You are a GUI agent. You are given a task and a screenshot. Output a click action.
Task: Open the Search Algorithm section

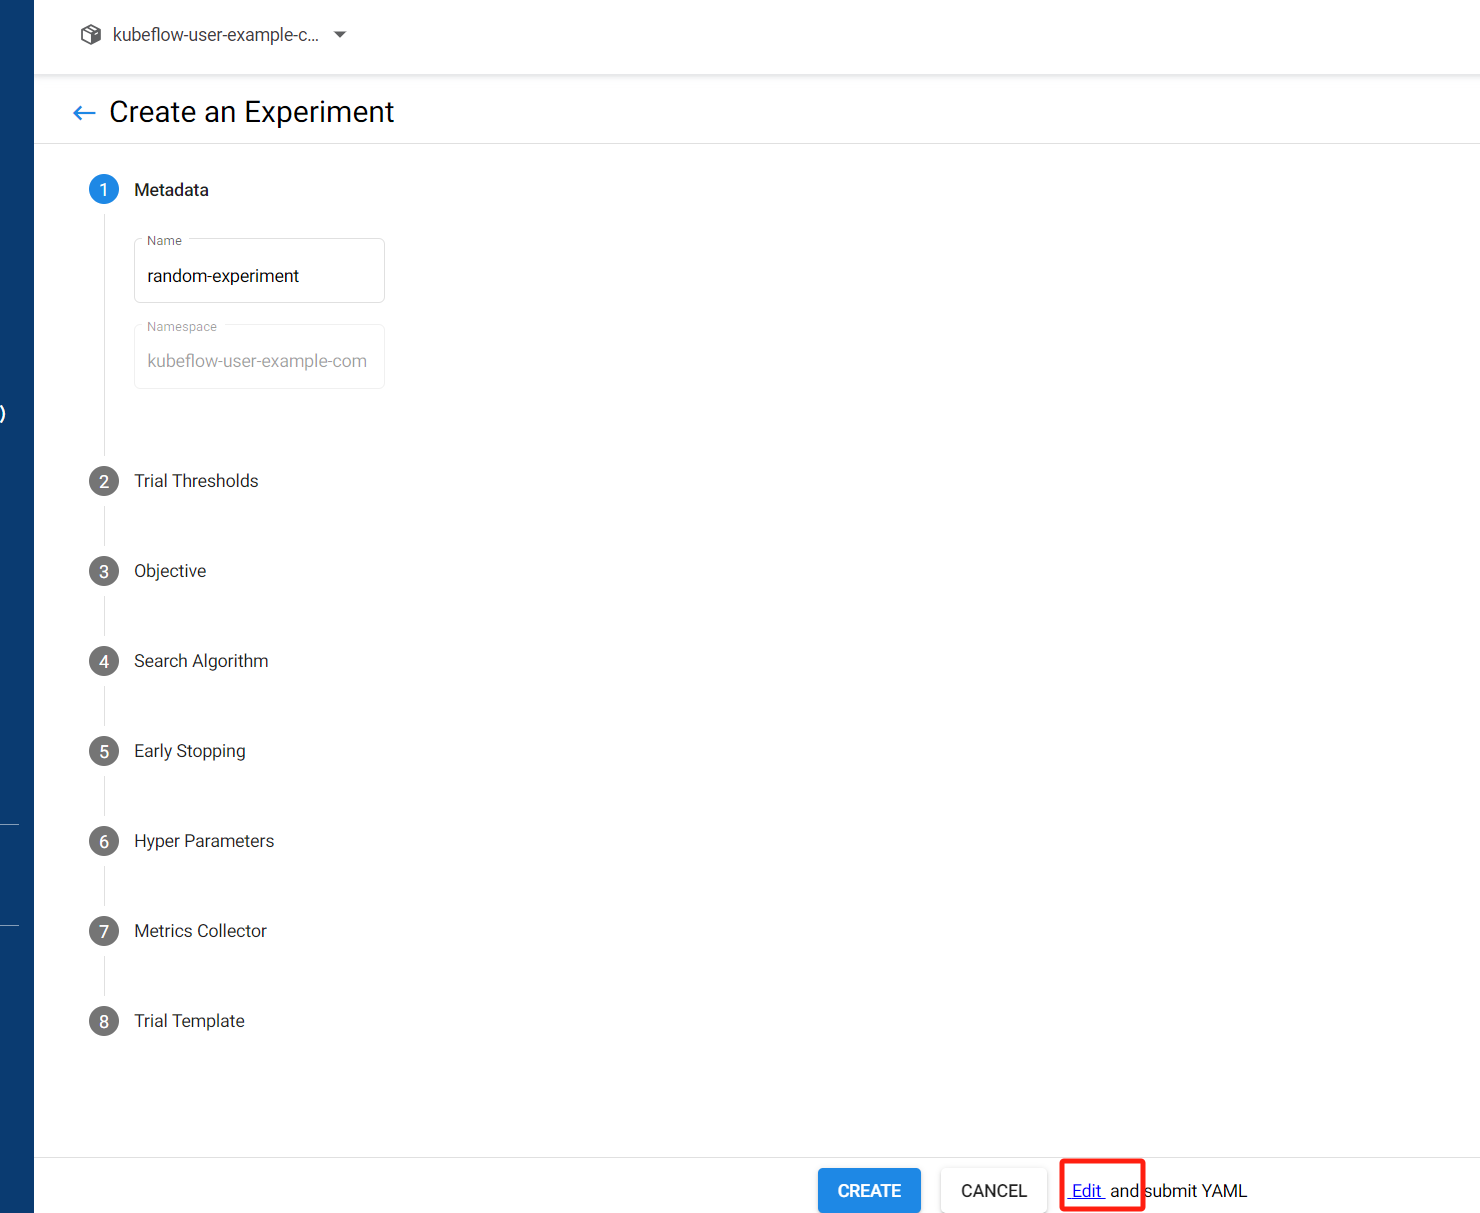tap(201, 661)
